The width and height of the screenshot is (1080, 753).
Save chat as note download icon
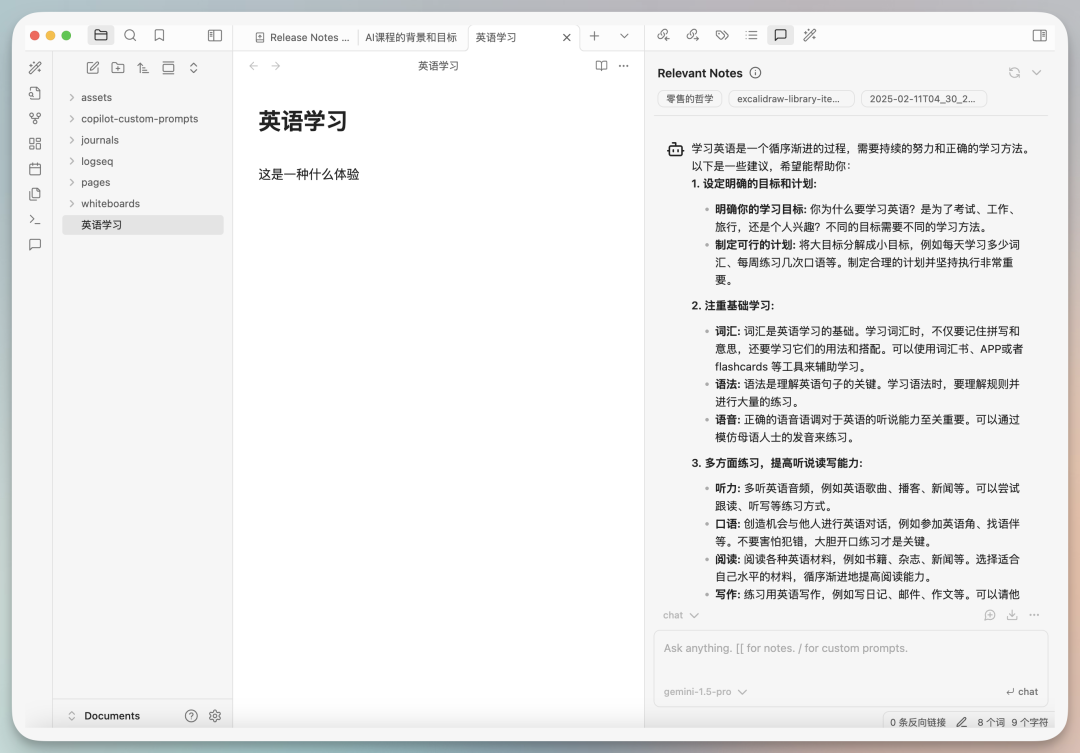1012,615
